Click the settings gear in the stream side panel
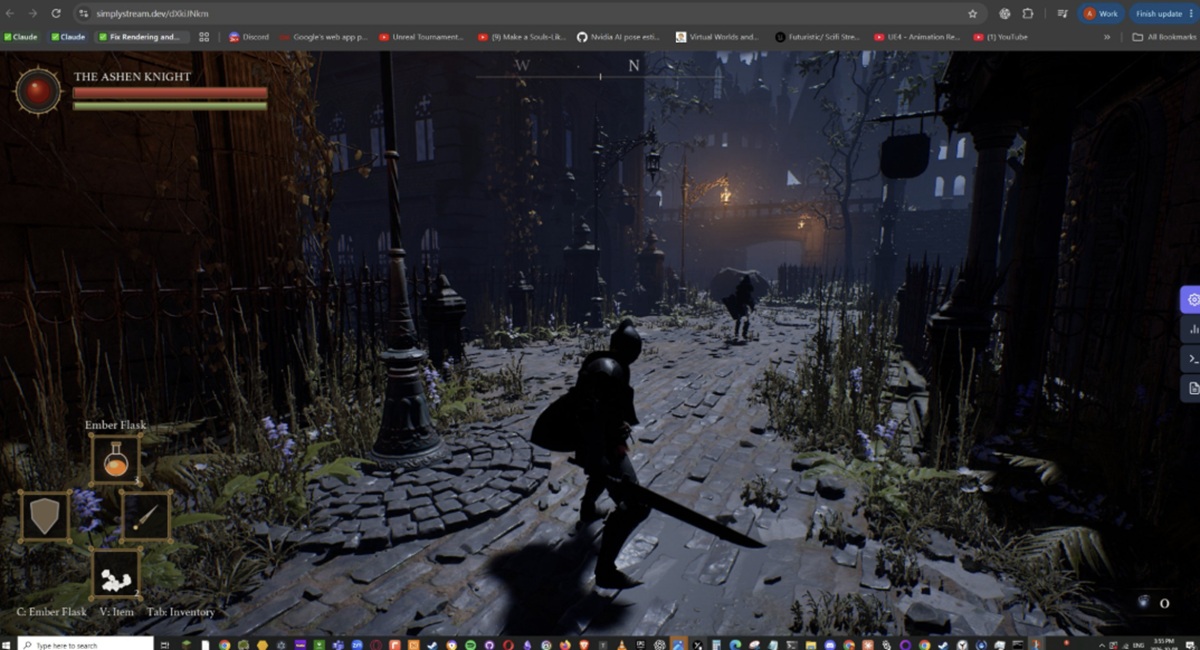This screenshot has width=1200, height=650. pyautogui.click(x=1191, y=299)
